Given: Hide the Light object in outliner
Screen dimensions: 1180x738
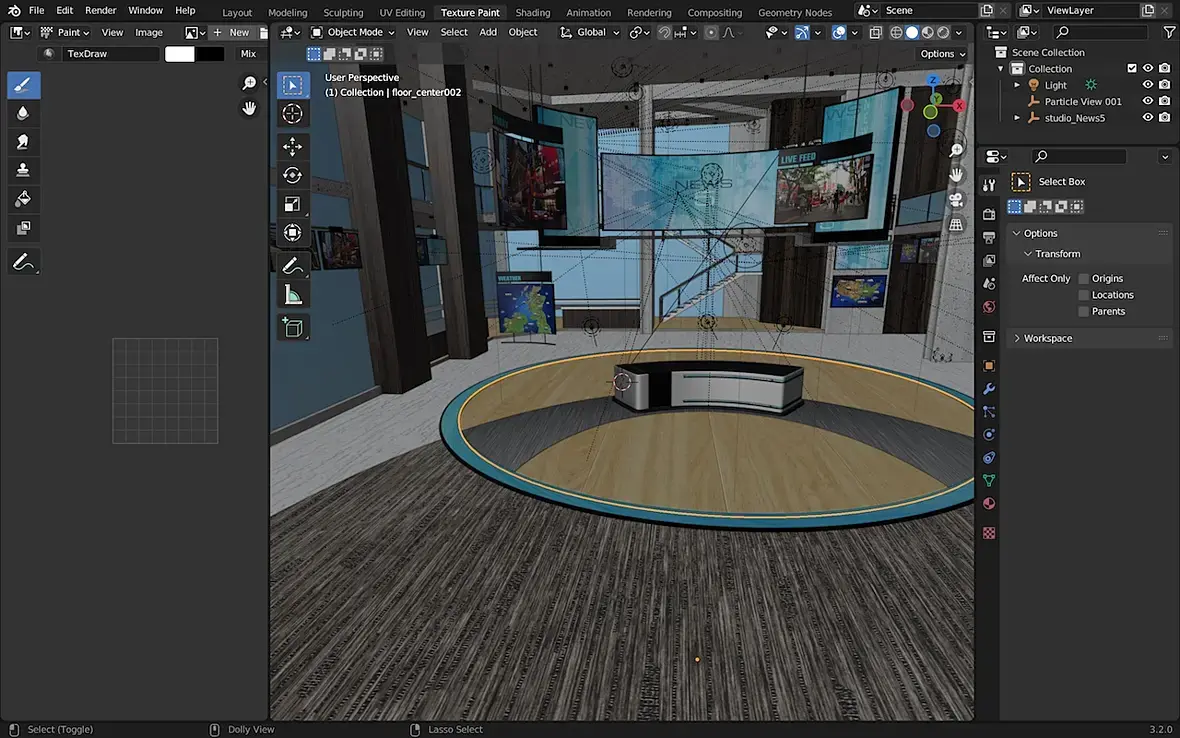Looking at the screenshot, I should click(1148, 85).
